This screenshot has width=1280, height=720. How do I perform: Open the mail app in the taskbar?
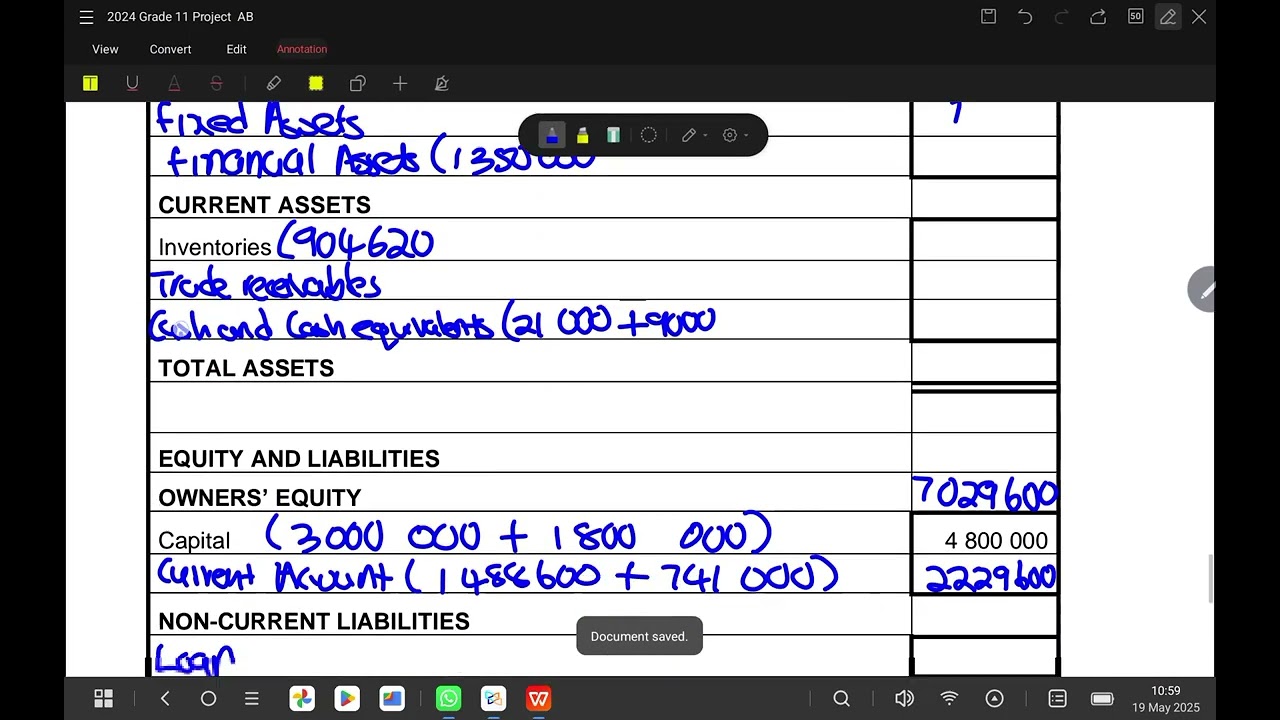(493, 698)
